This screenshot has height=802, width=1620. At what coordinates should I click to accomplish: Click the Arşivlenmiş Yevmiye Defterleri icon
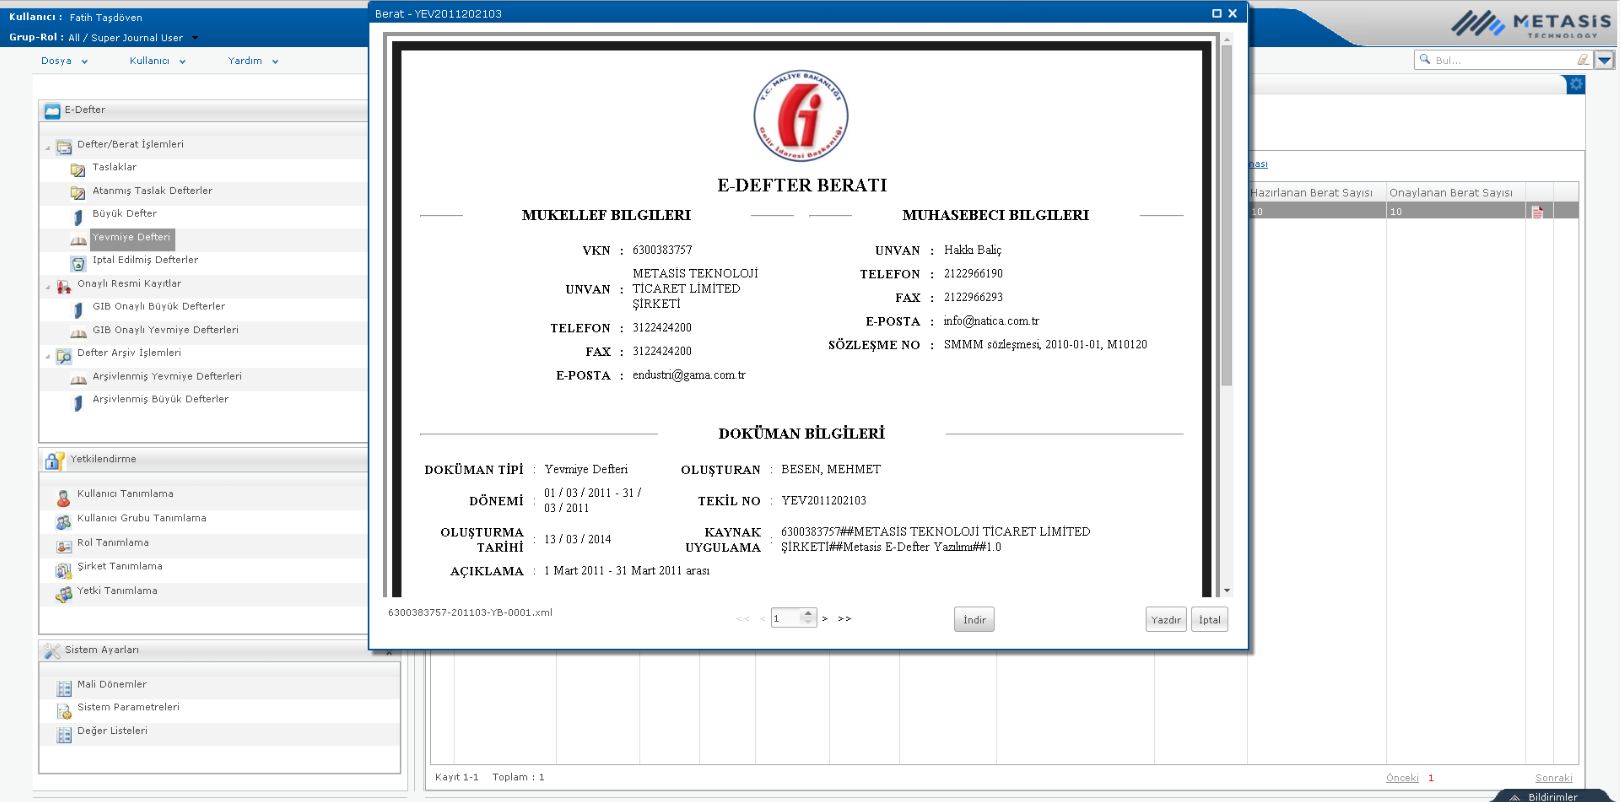click(x=78, y=379)
